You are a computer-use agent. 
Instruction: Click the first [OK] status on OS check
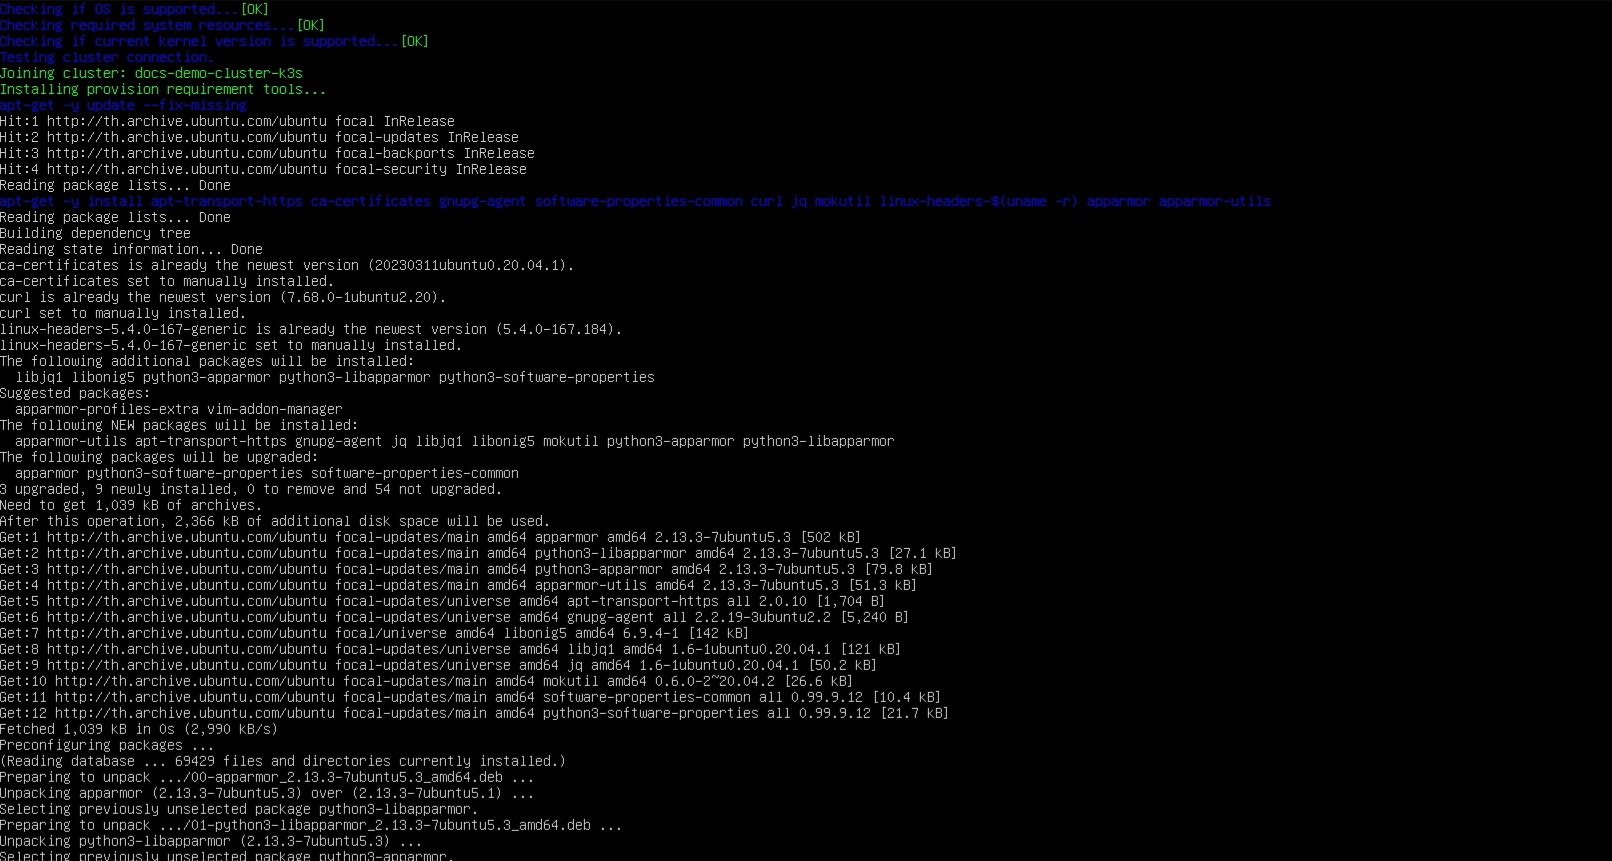pyautogui.click(x=254, y=9)
